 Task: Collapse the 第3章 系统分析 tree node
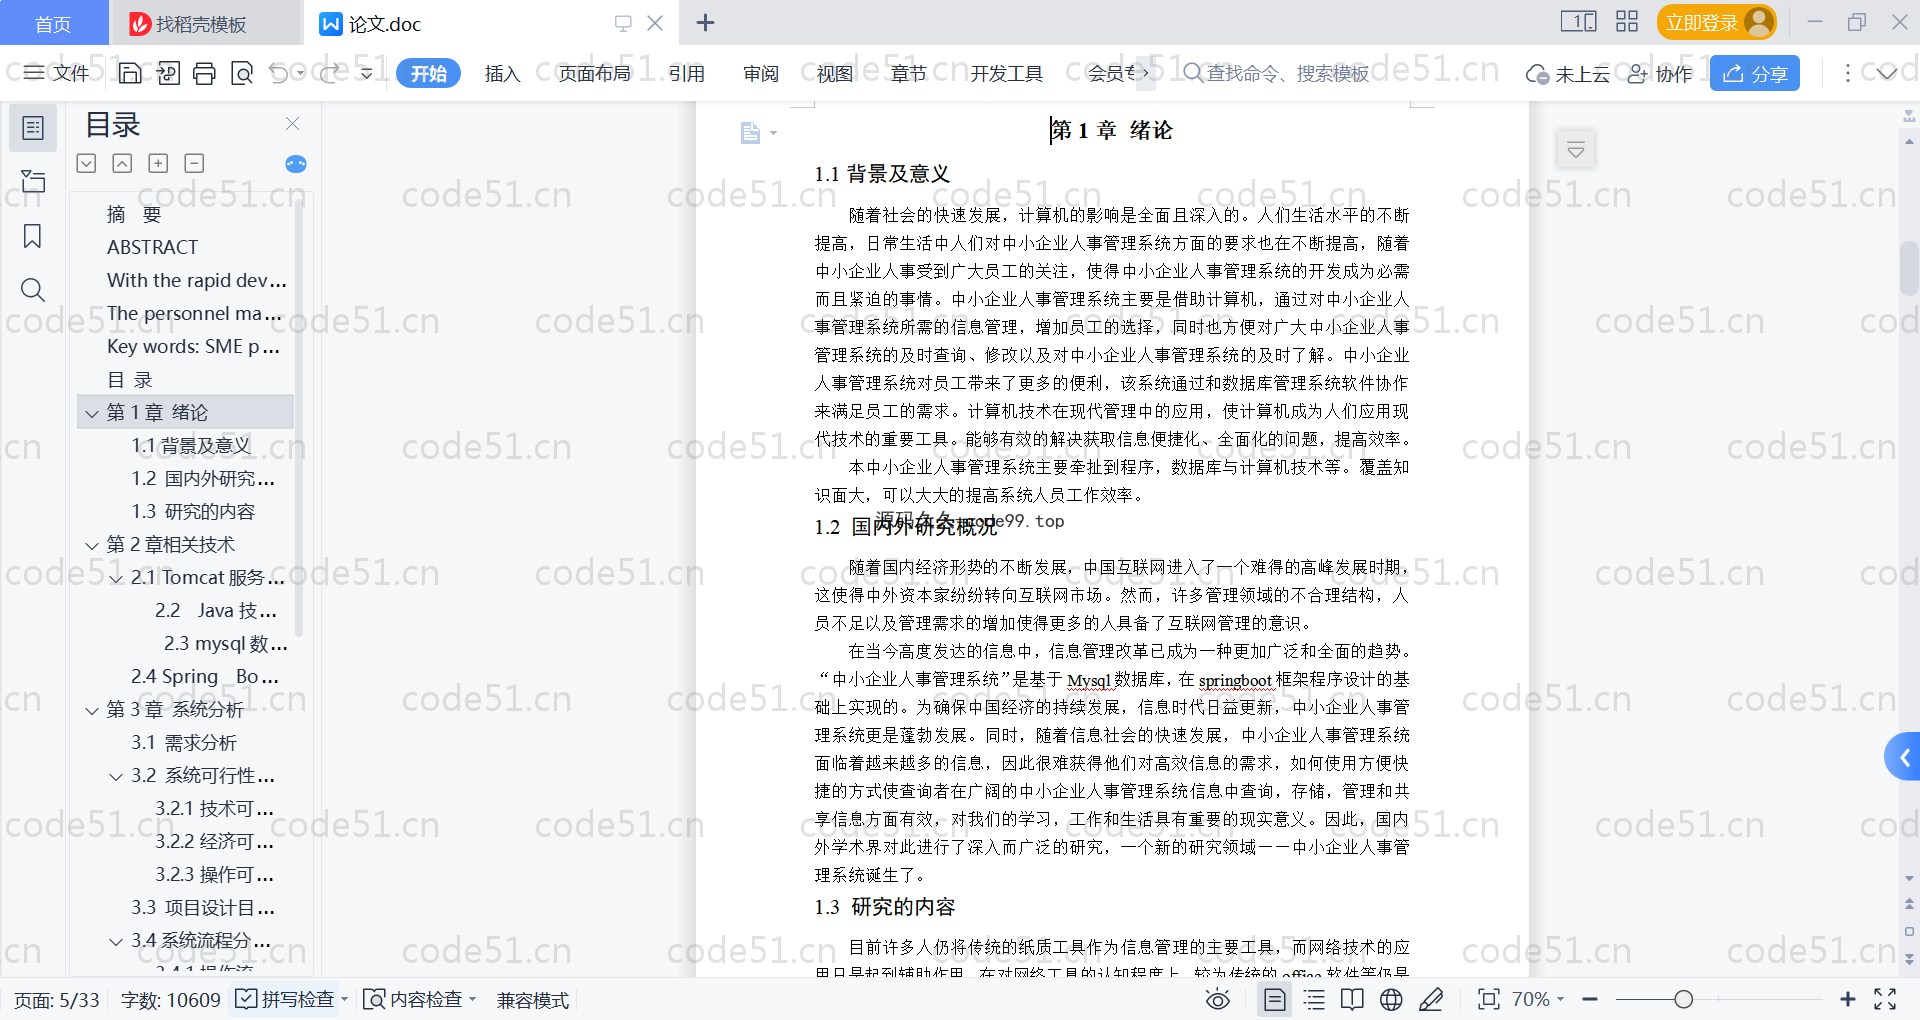[92, 711]
